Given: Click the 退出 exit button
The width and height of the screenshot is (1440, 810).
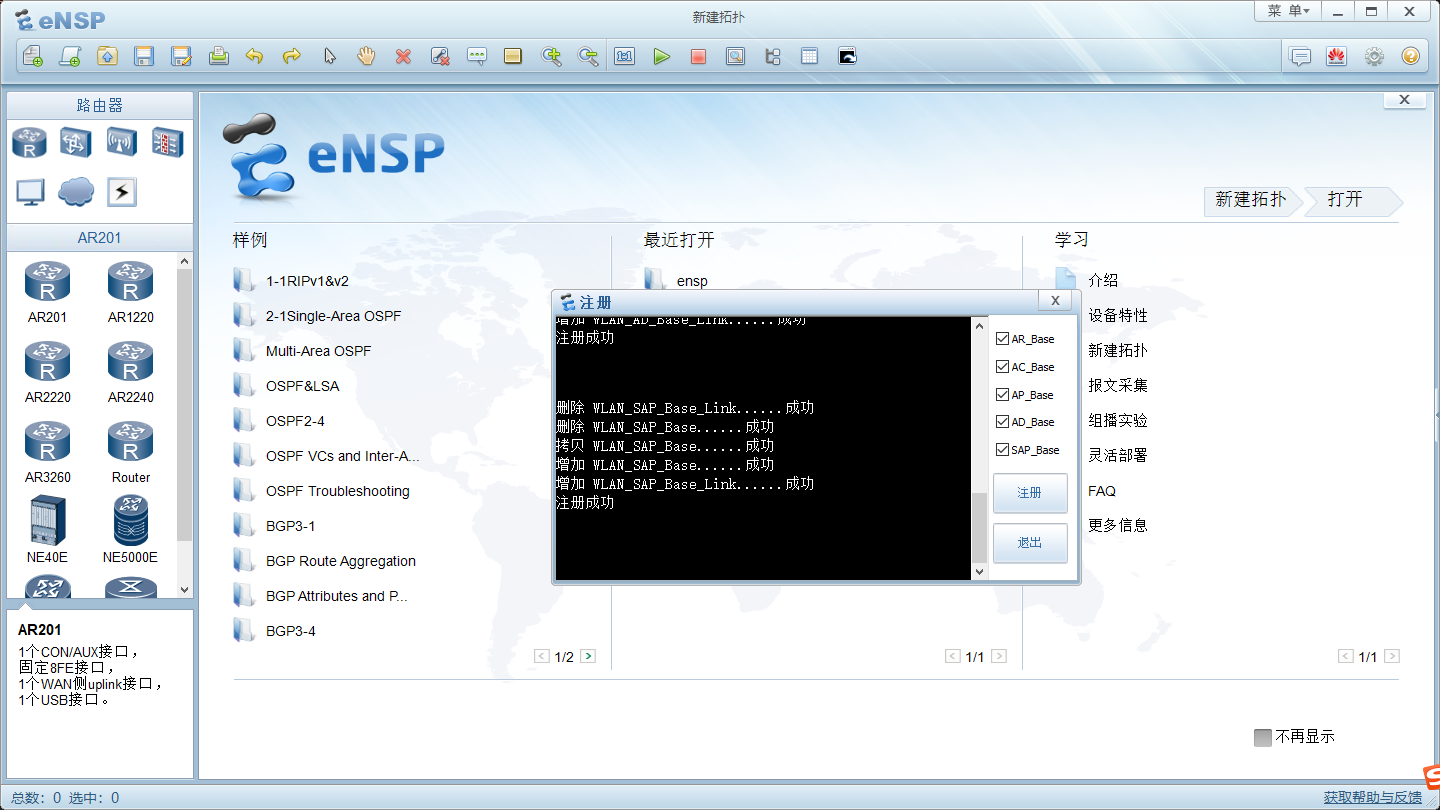Looking at the screenshot, I should point(1030,543).
